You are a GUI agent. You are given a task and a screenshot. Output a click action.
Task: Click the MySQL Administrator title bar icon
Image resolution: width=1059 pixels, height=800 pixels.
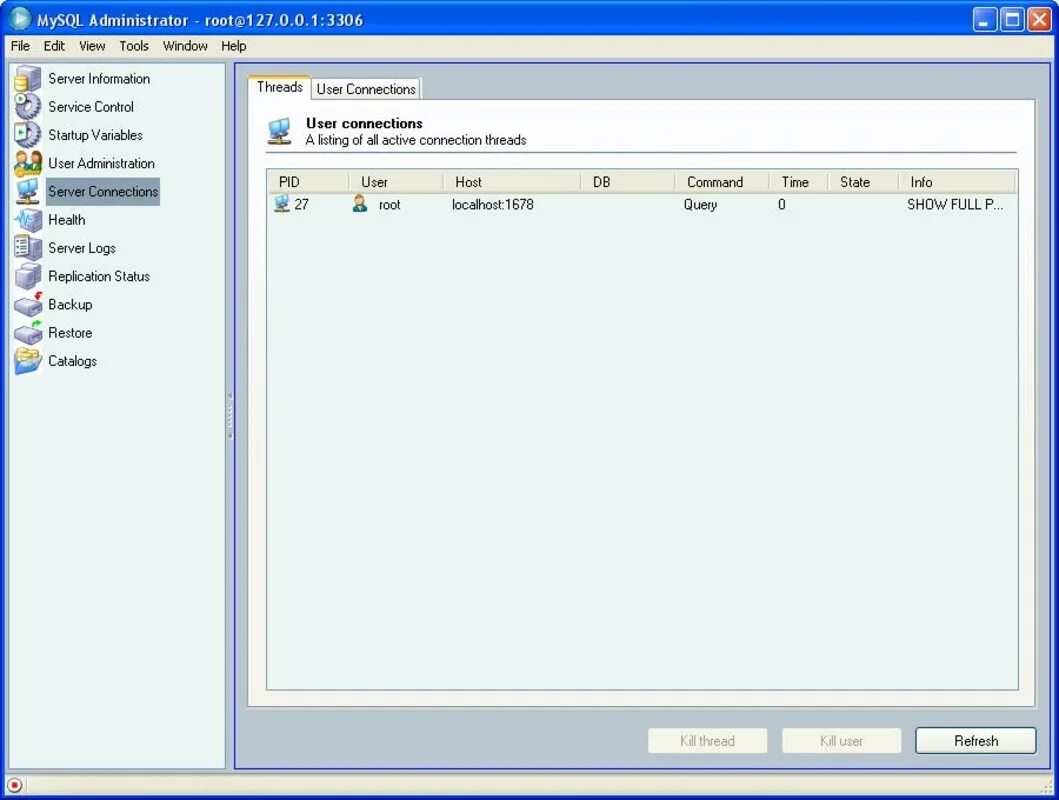[x=20, y=19]
